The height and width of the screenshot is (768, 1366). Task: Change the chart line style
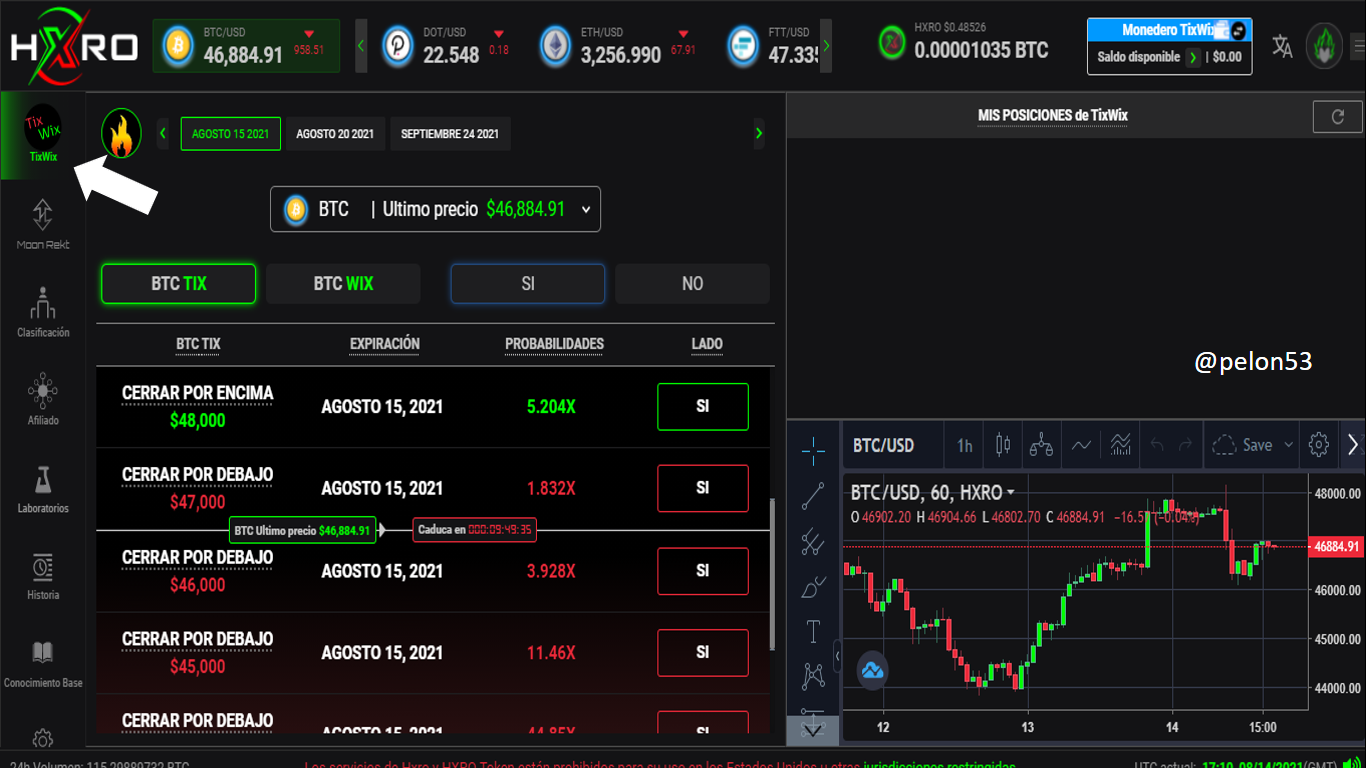[1081, 445]
